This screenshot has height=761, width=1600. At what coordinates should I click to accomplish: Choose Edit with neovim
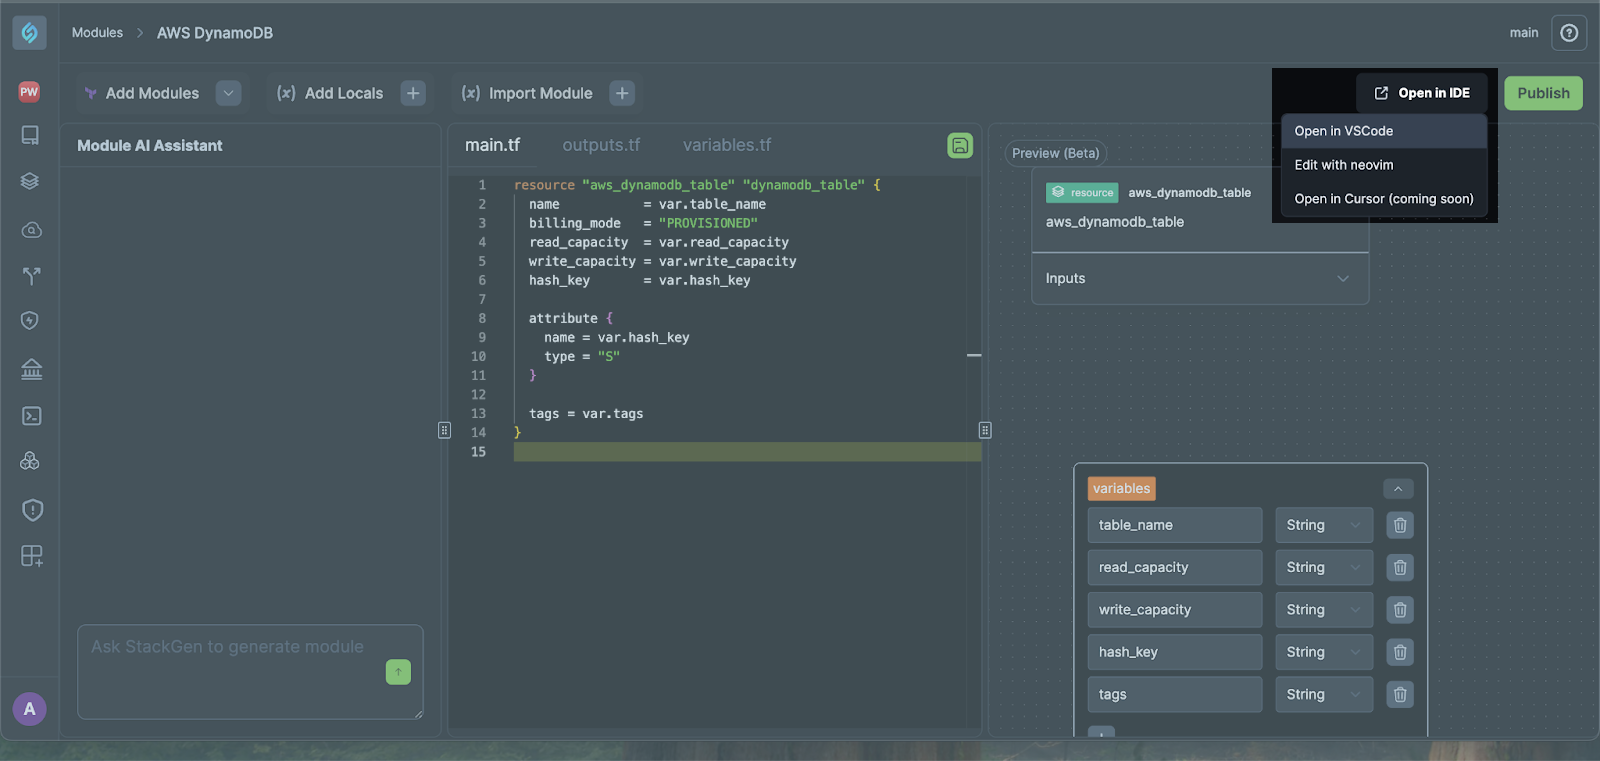[1384, 165]
